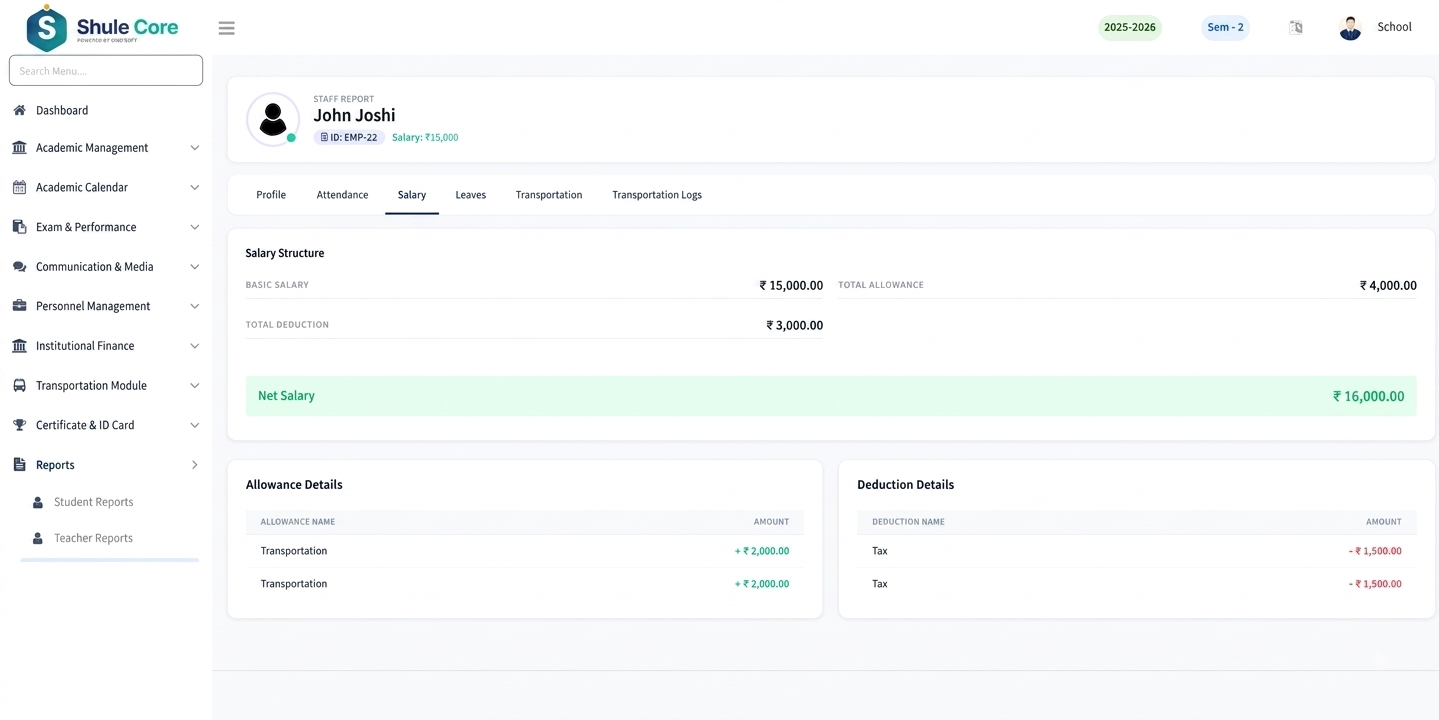Toggle the hamburger sidebar menu
The width and height of the screenshot is (1439, 720).
[227, 28]
